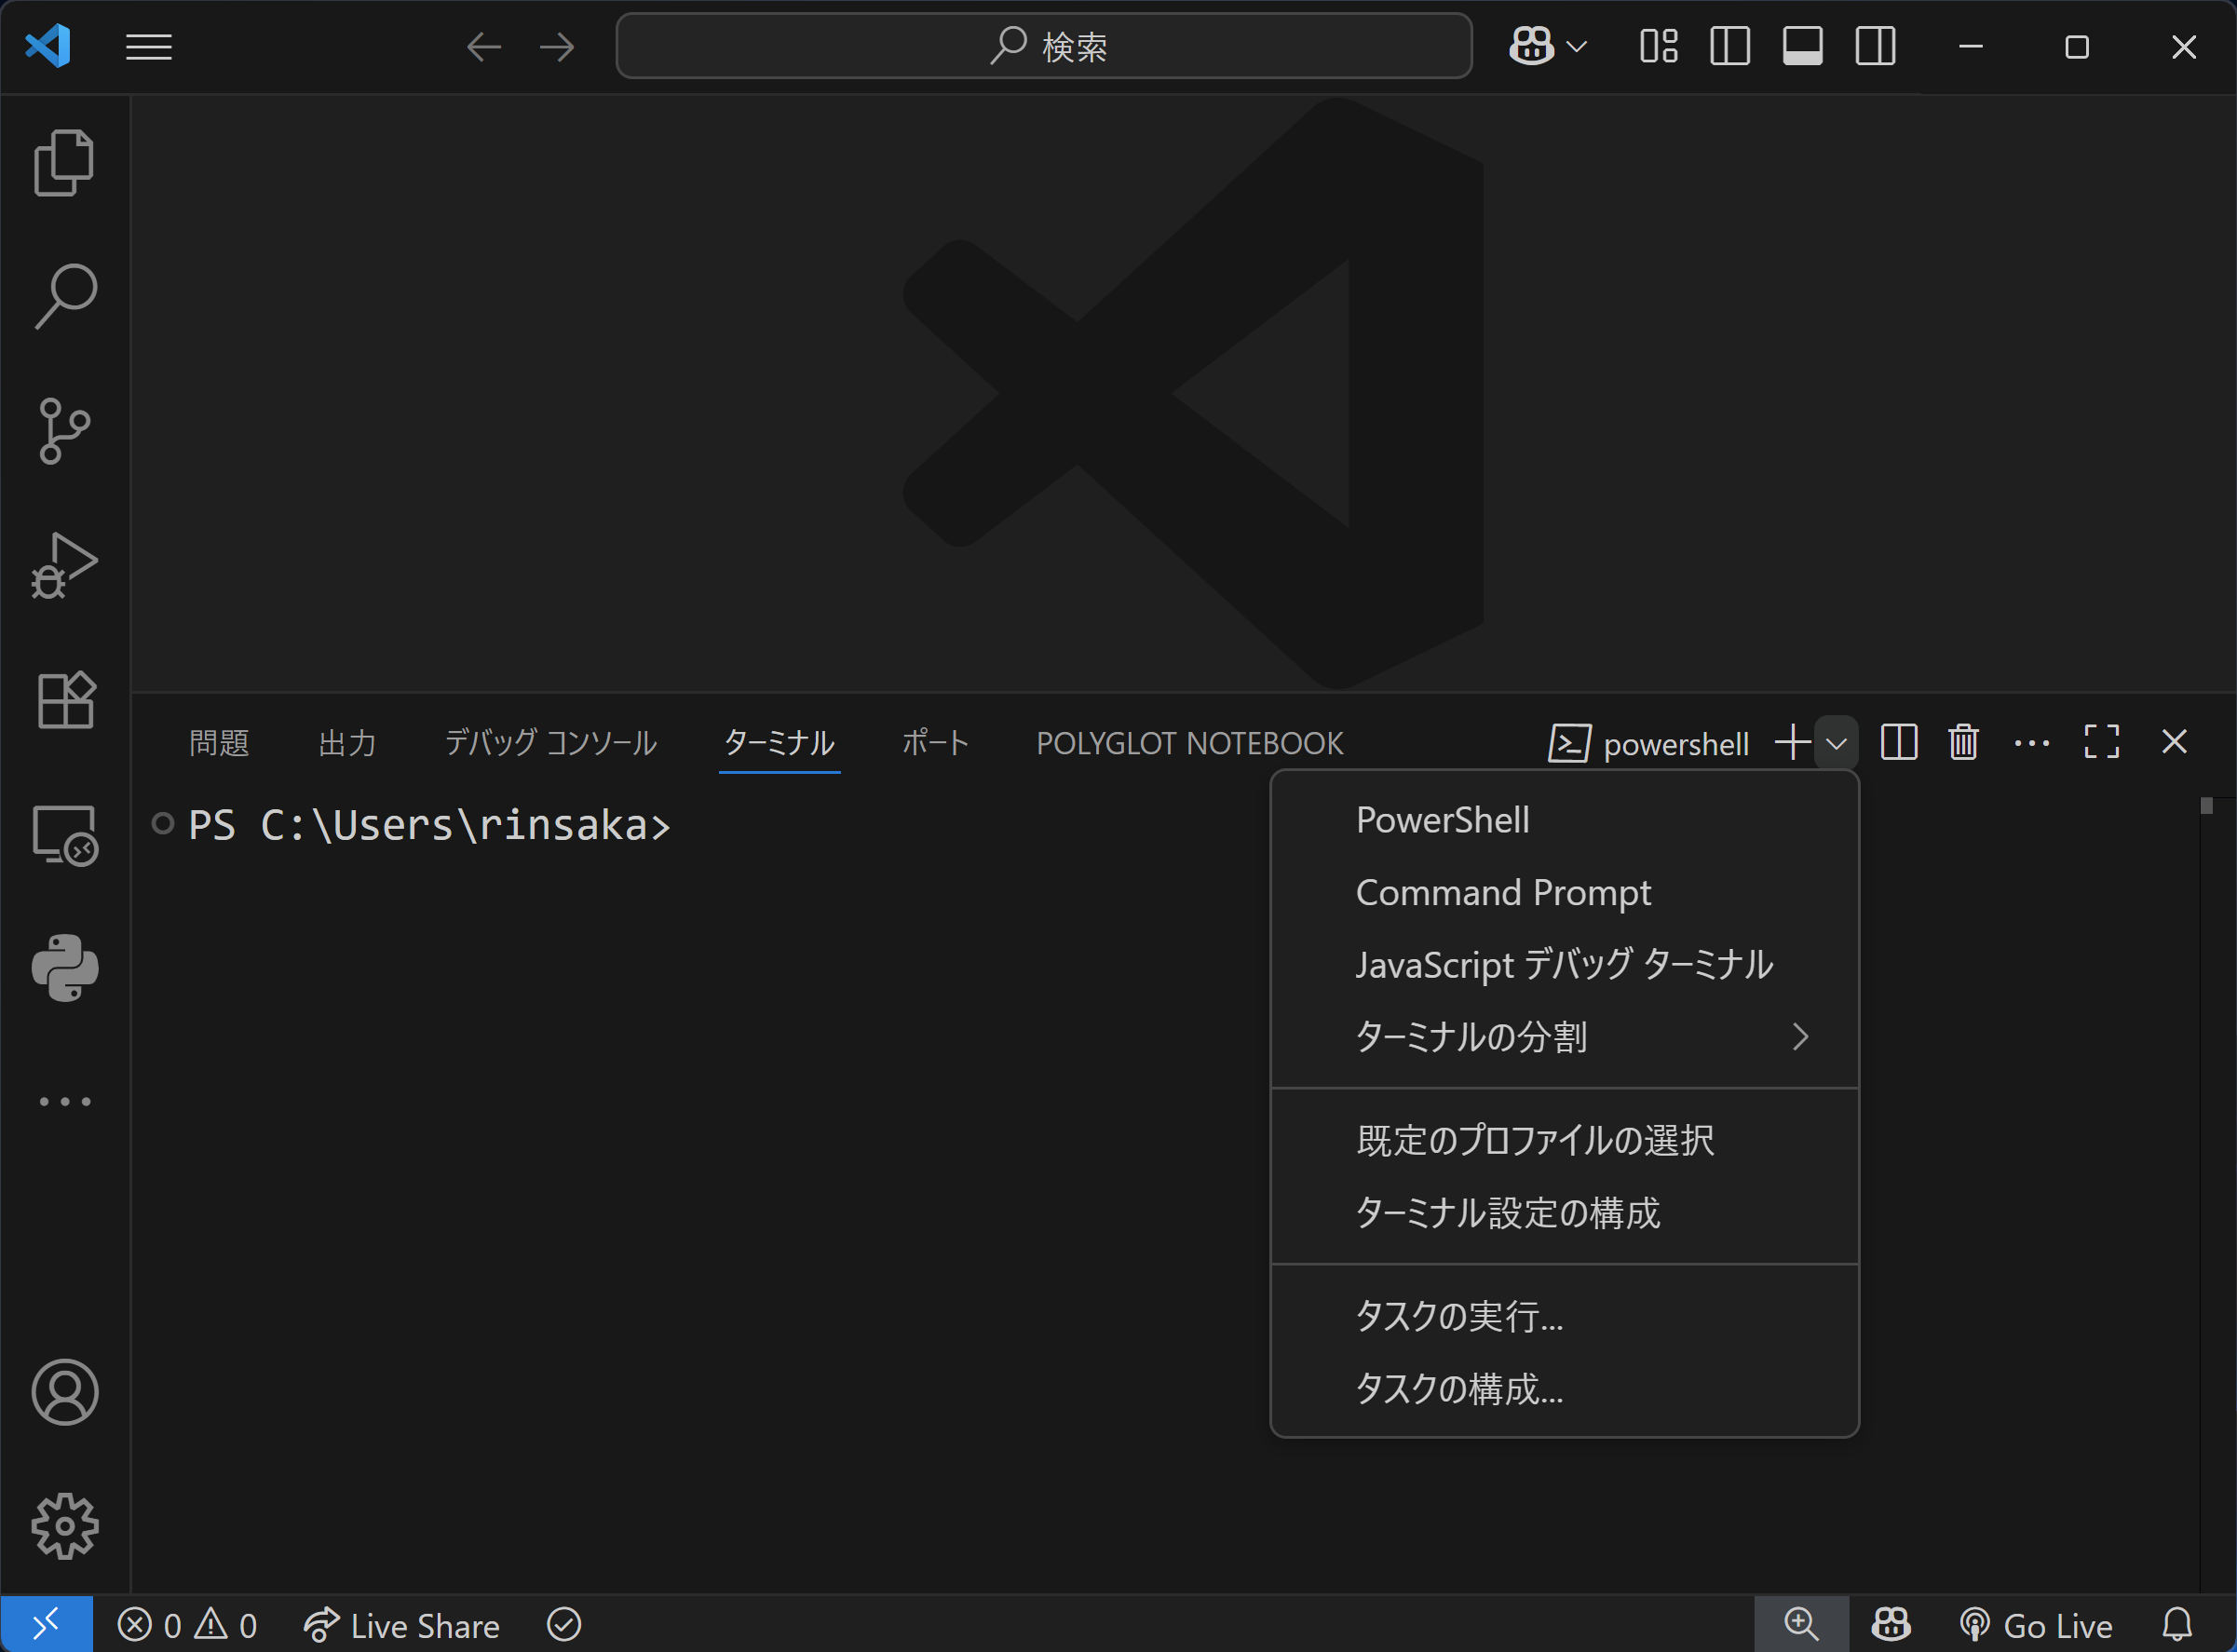Switch to the 出力 tab
Screen dimensions: 2237x1652
click(x=347, y=743)
